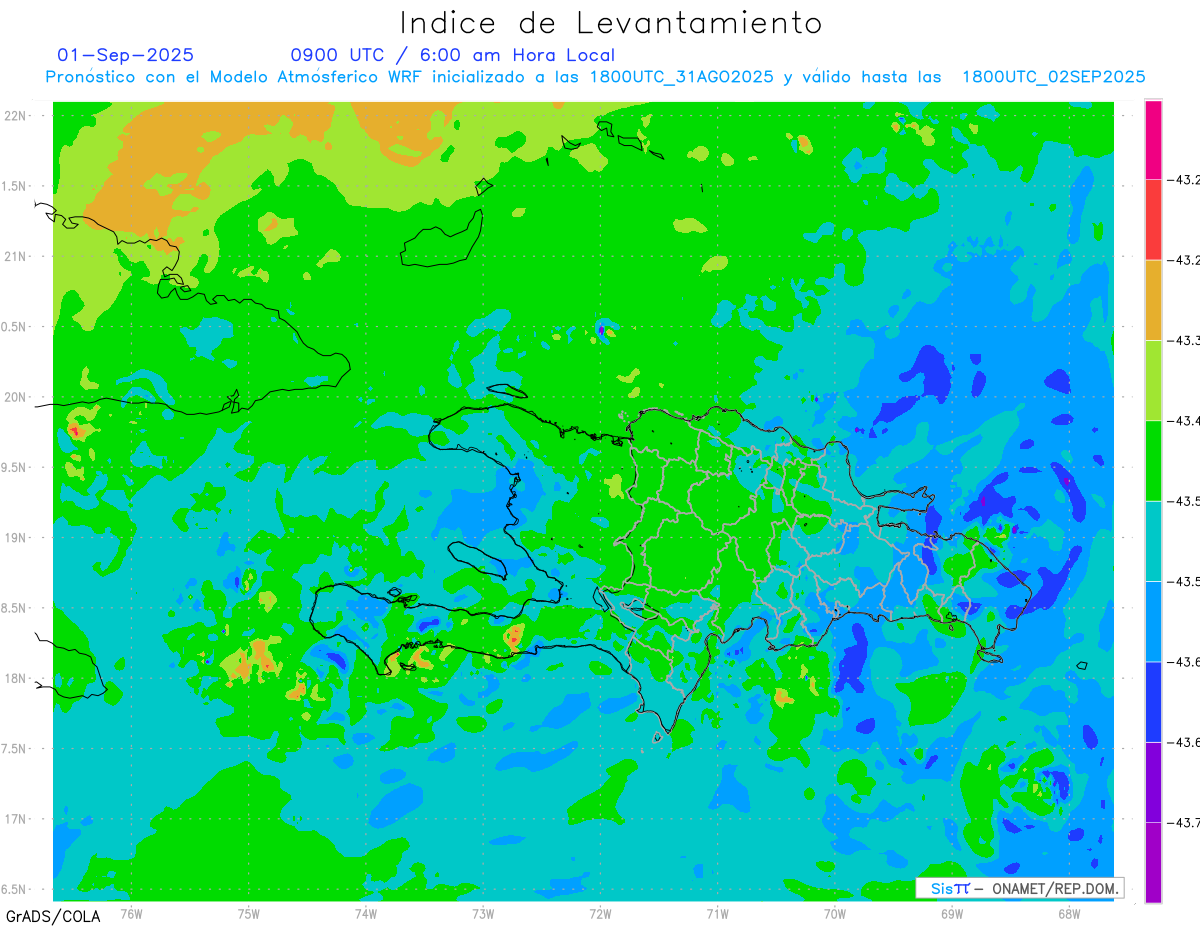This screenshot has height=927, width=1200.
Task: Click the 71W longitude label
Action: [717, 914]
